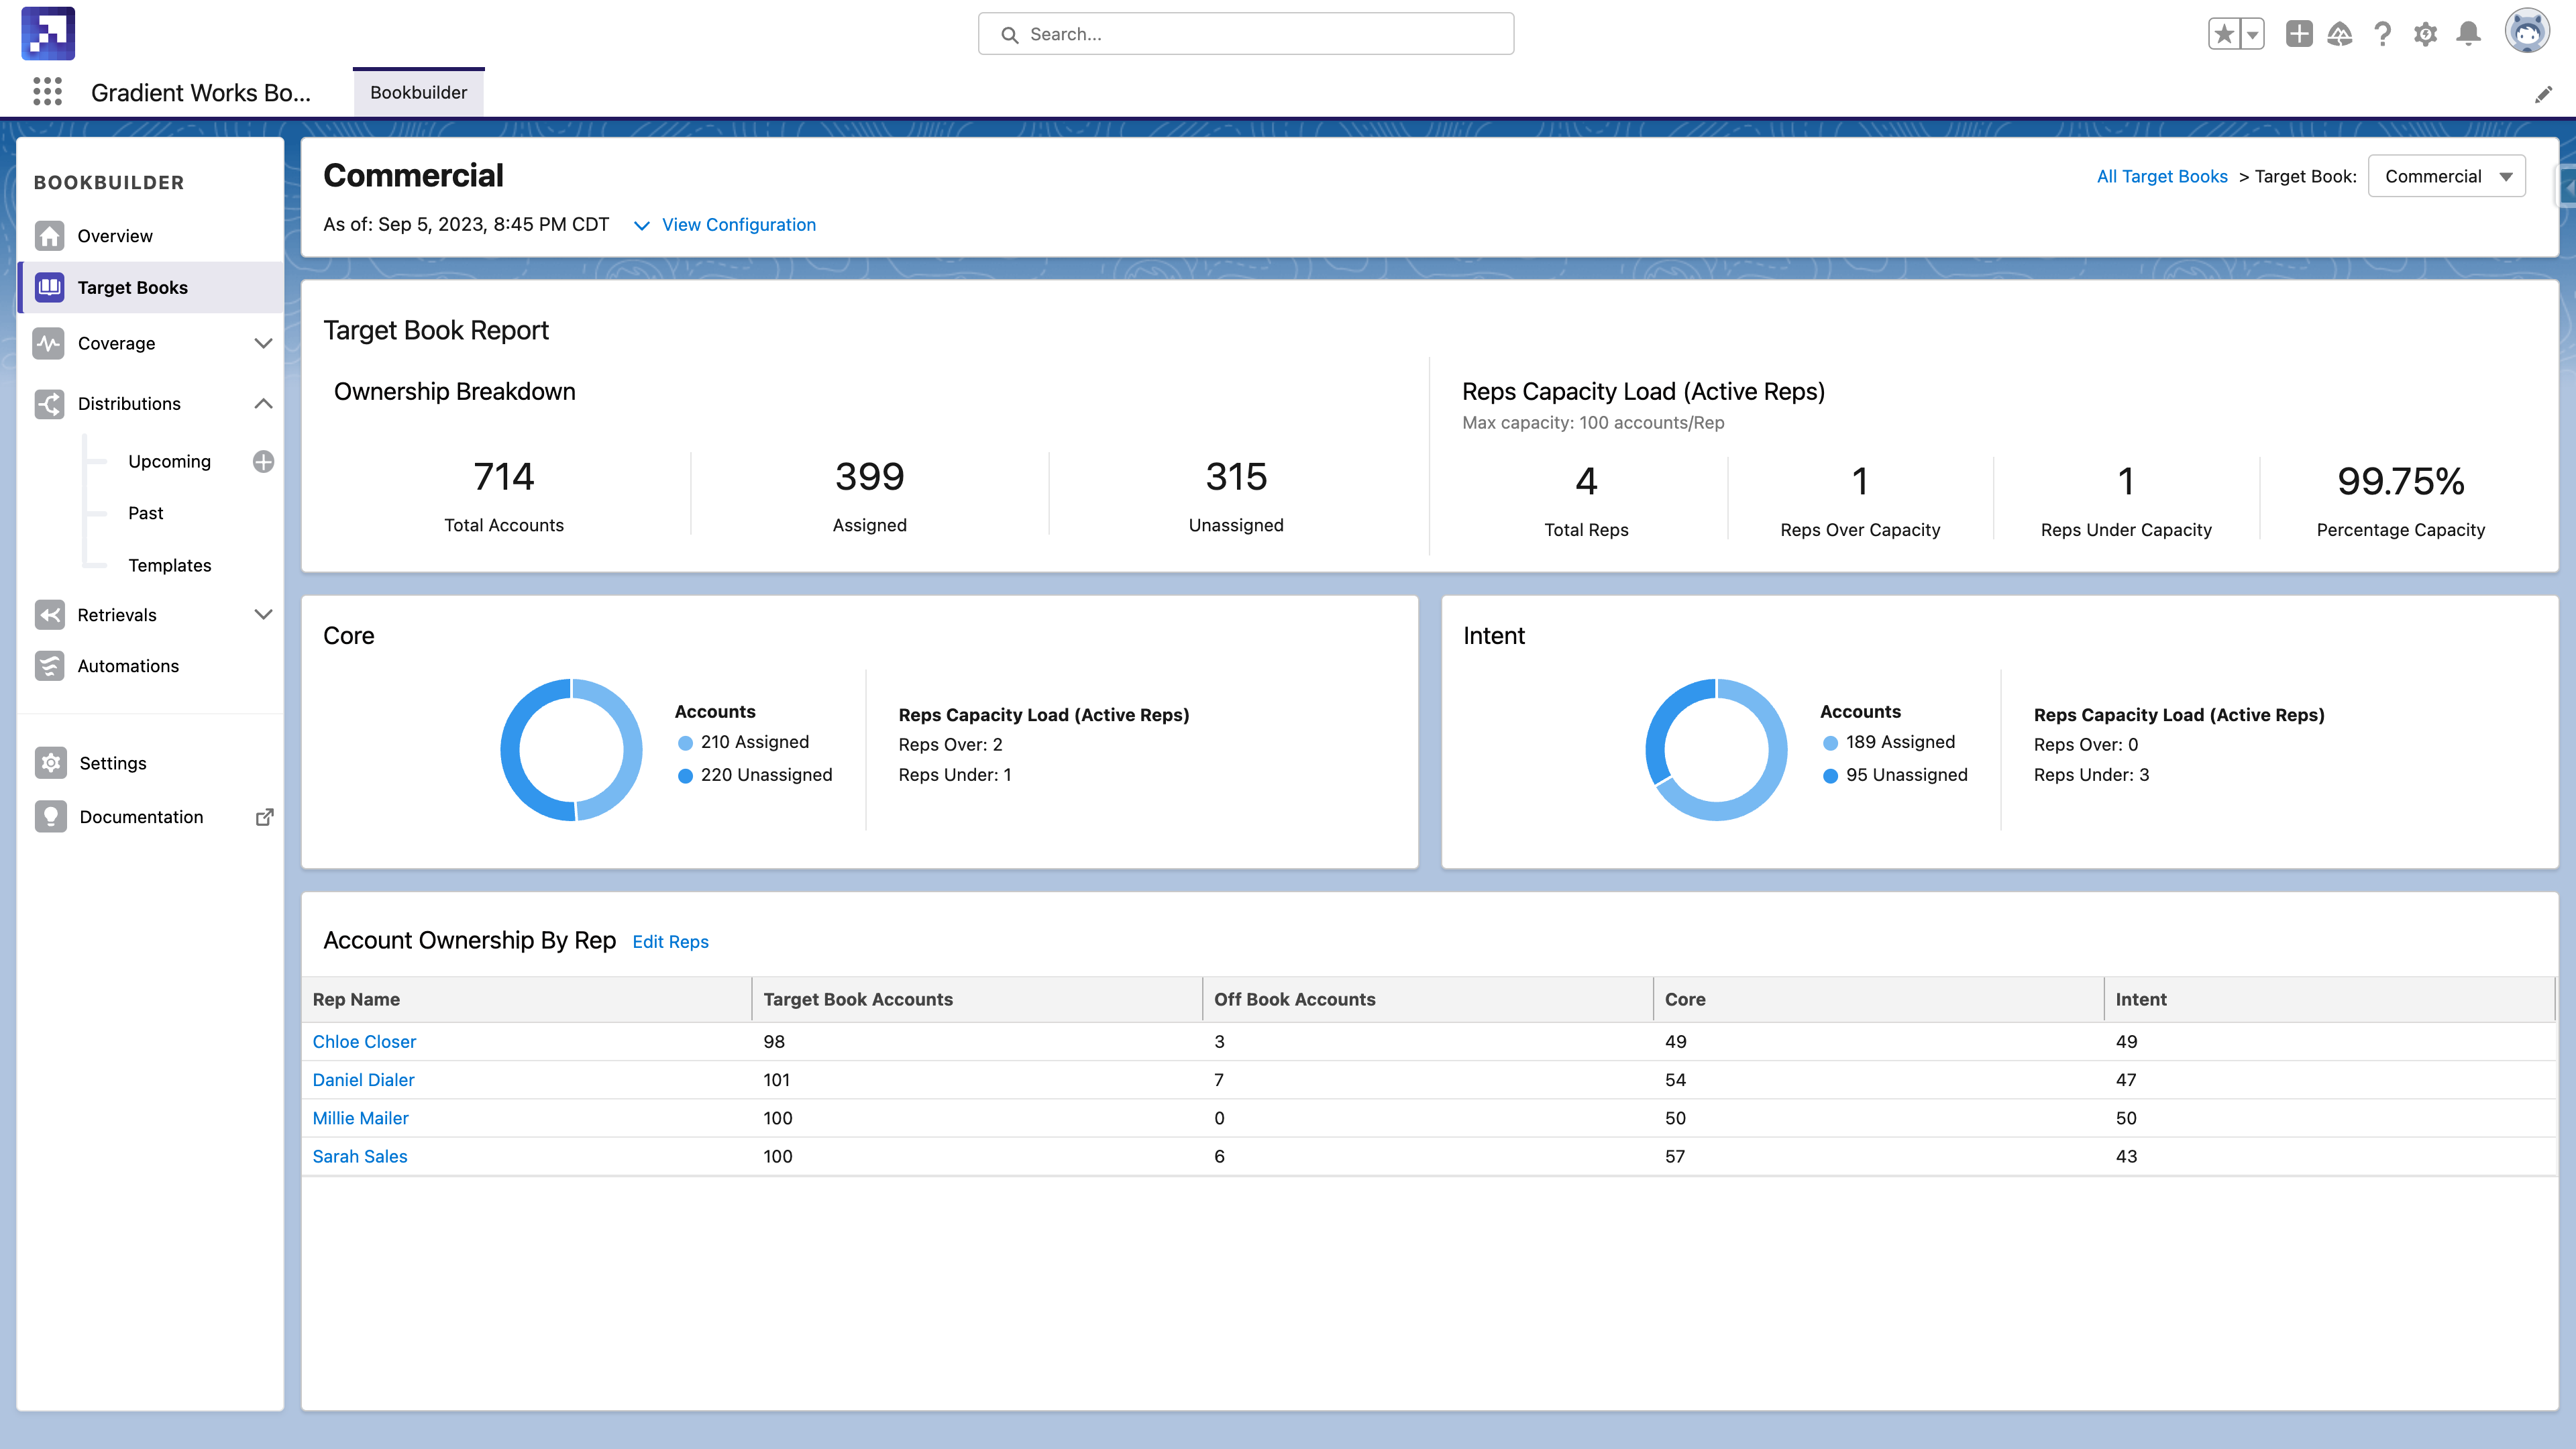The height and width of the screenshot is (1449, 2576).
Task: Click the Off Book Accounts column header
Action: coord(1428,1000)
